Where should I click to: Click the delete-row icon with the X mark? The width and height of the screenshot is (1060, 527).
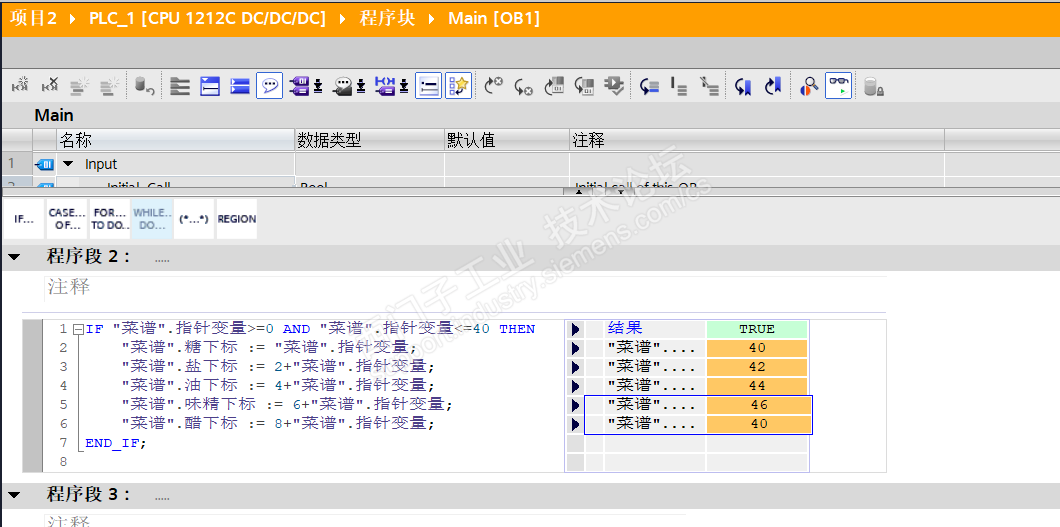point(51,86)
